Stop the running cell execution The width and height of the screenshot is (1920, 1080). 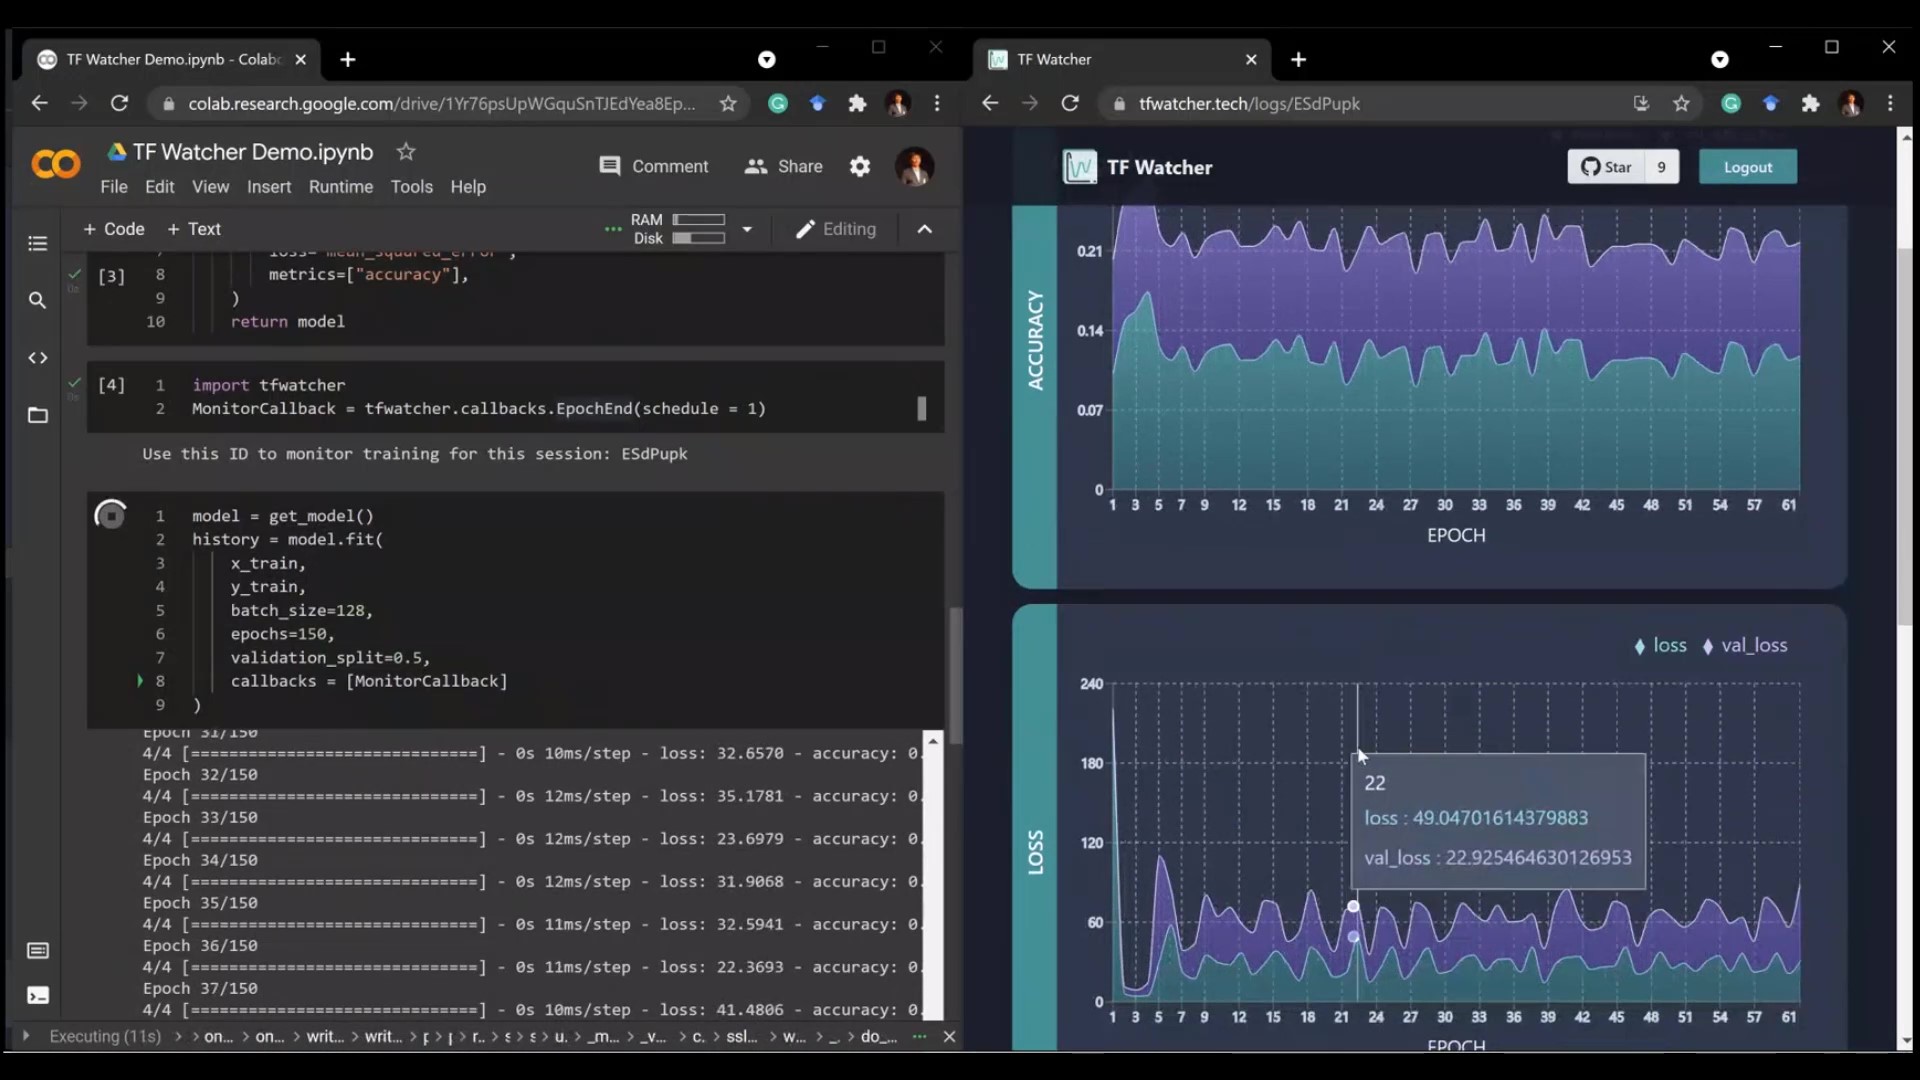tap(110, 516)
